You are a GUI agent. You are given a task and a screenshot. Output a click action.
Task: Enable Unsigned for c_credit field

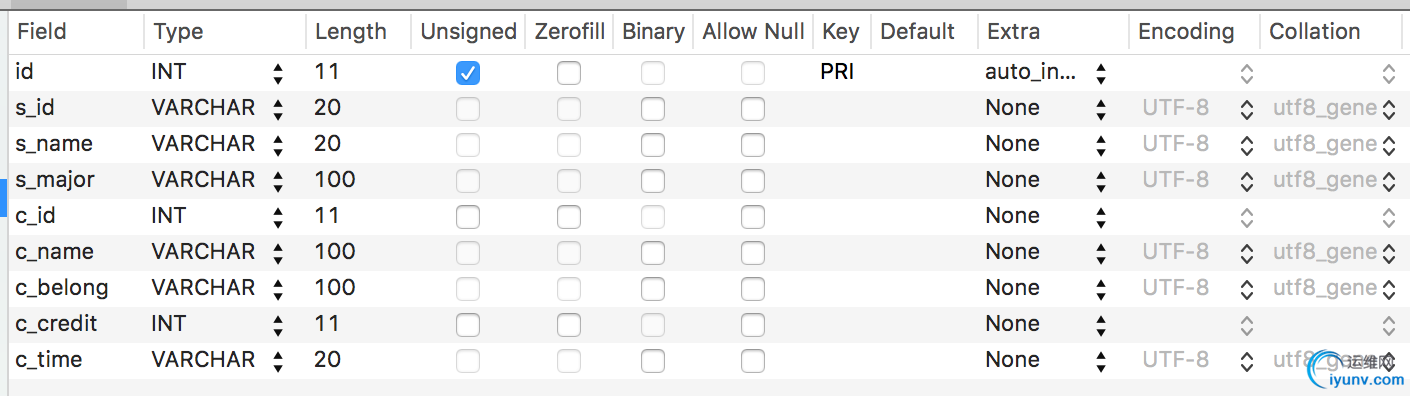pos(468,324)
